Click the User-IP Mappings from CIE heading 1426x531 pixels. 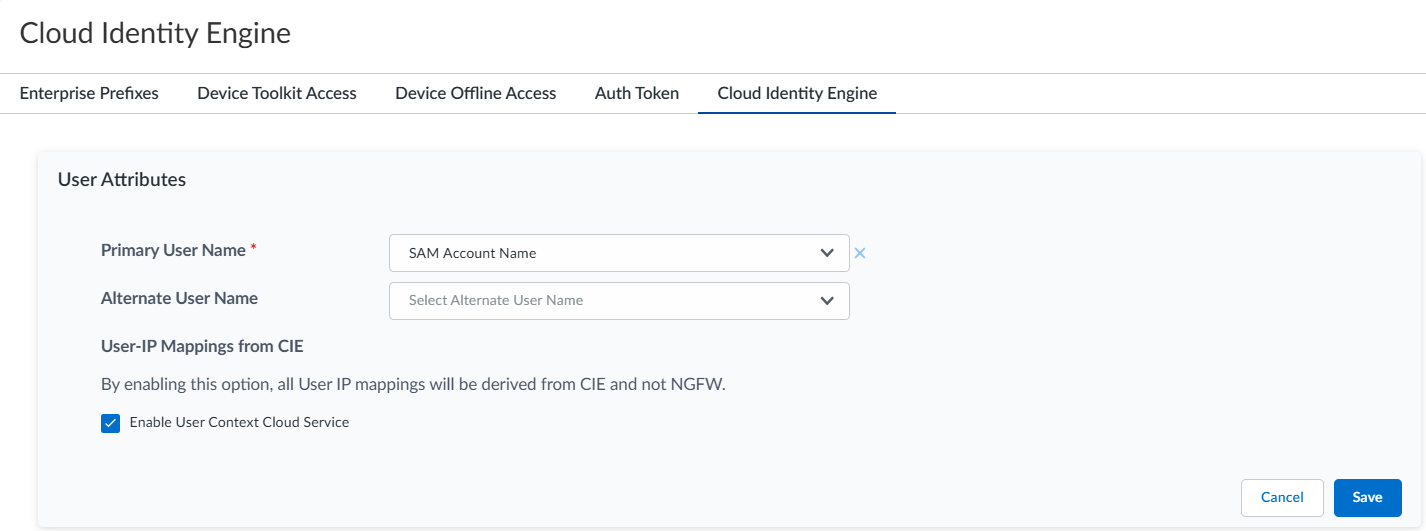tap(202, 347)
